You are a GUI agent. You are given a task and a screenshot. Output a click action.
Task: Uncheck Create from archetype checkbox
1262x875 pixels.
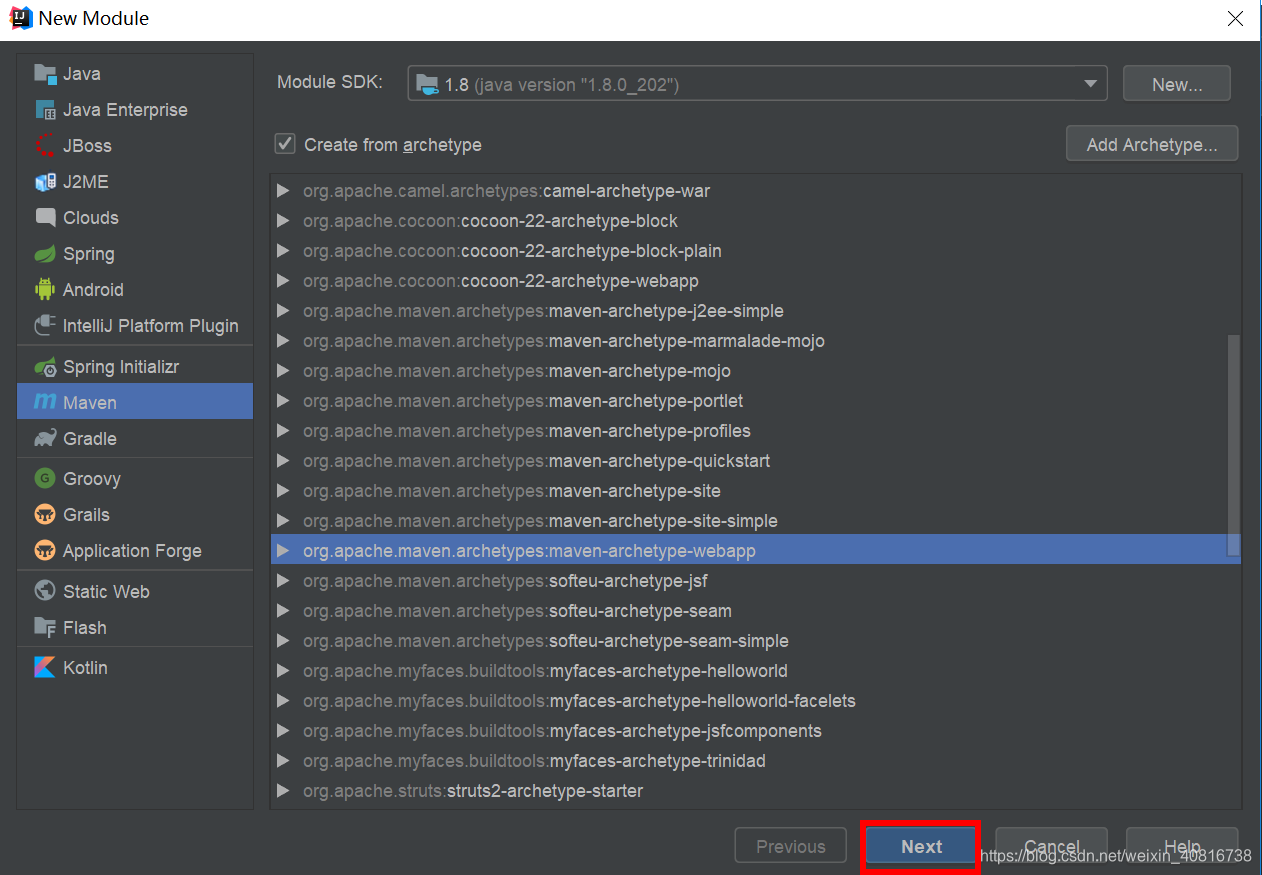(285, 144)
